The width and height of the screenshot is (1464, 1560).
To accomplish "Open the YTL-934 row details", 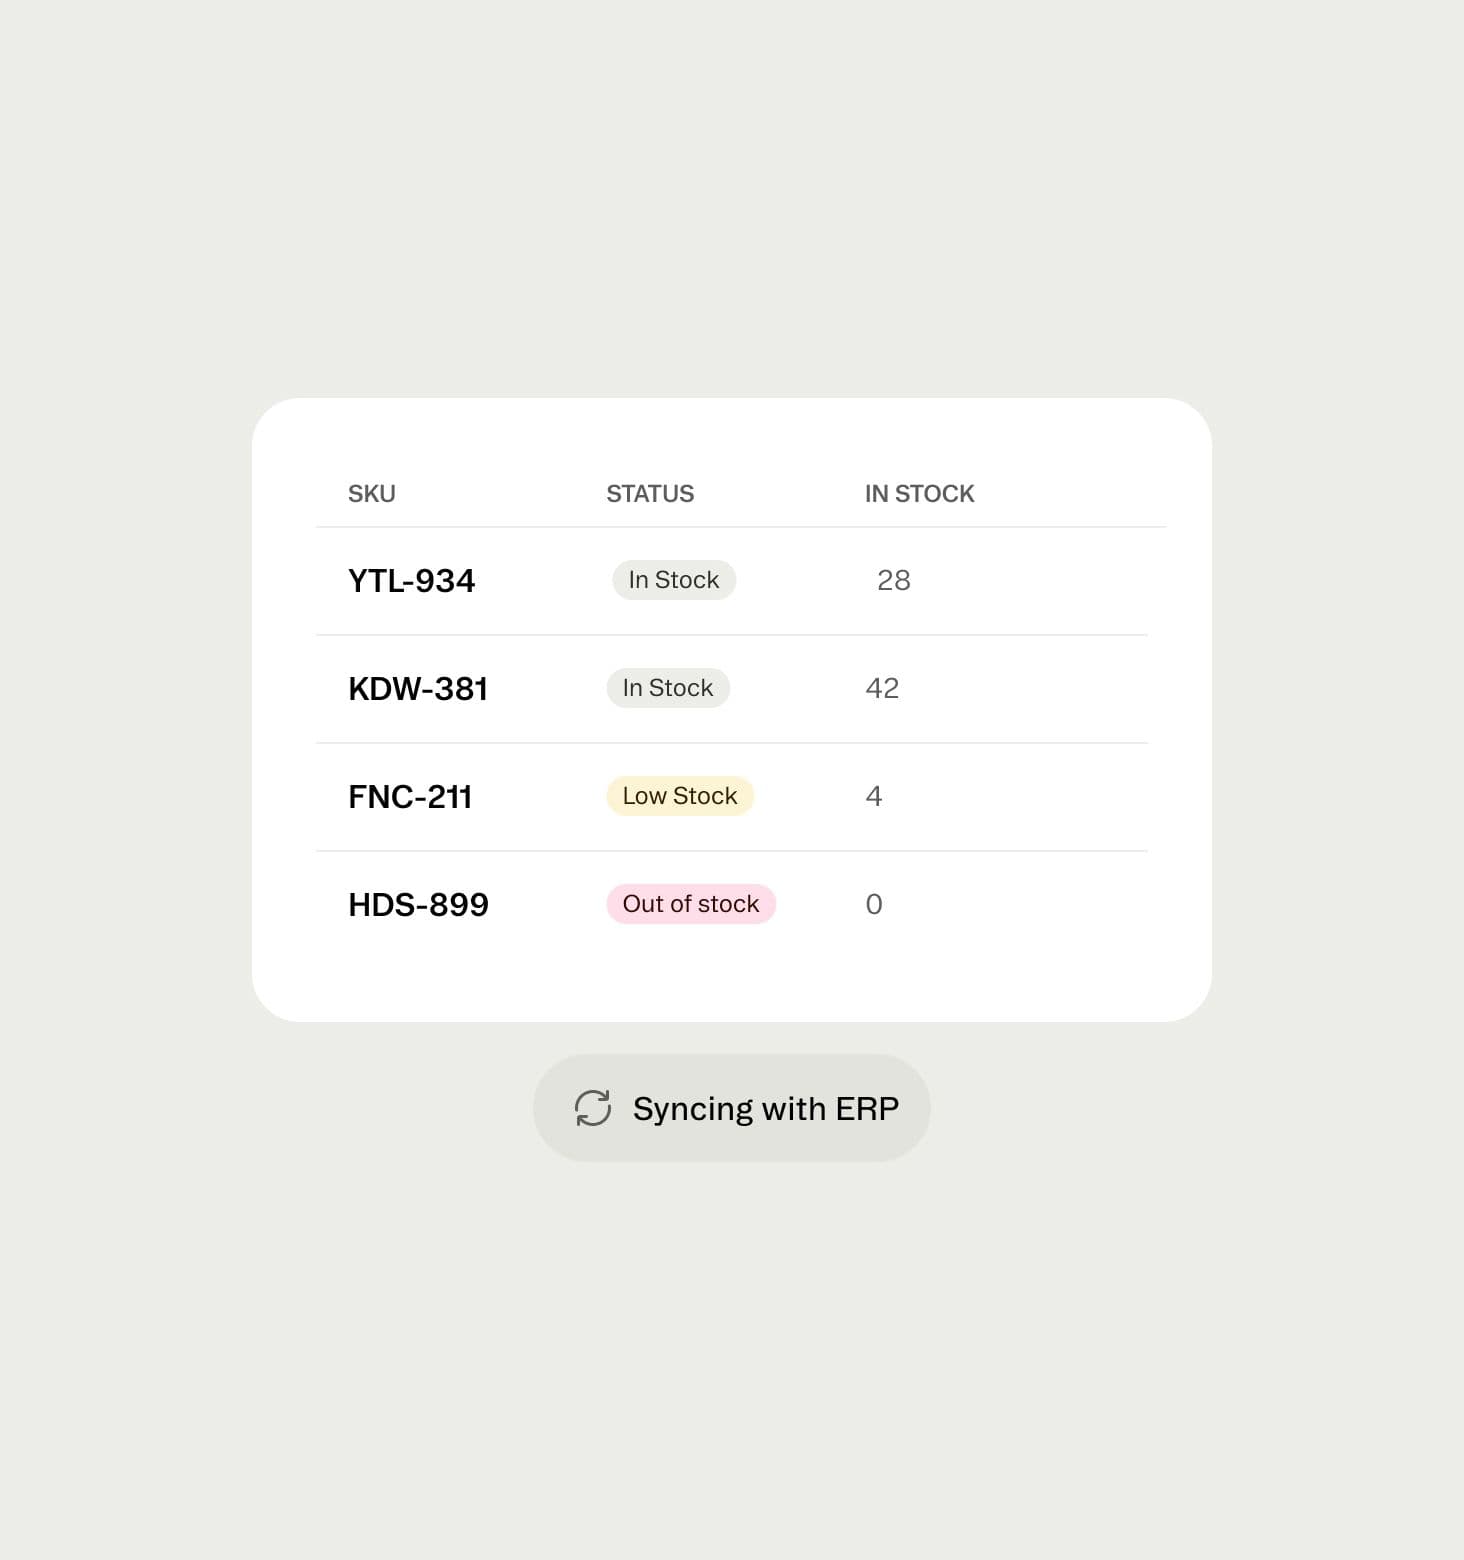I will 411,580.
